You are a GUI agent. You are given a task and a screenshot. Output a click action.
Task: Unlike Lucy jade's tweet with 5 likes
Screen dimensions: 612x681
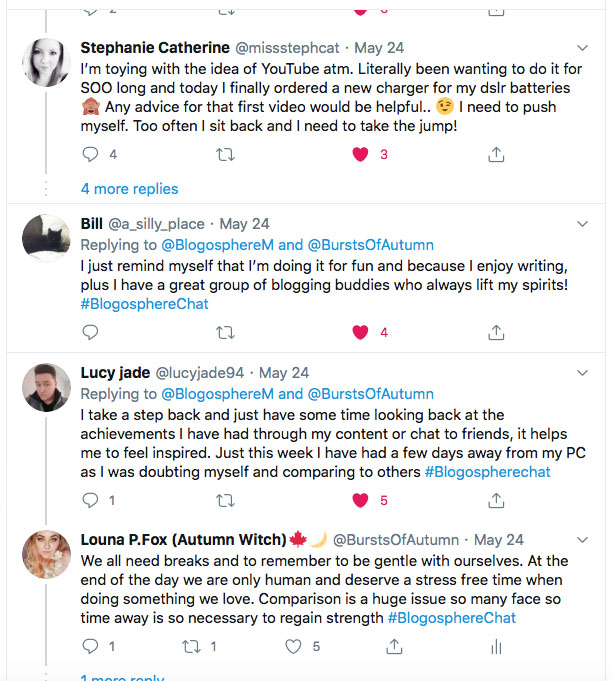[x=360, y=499]
